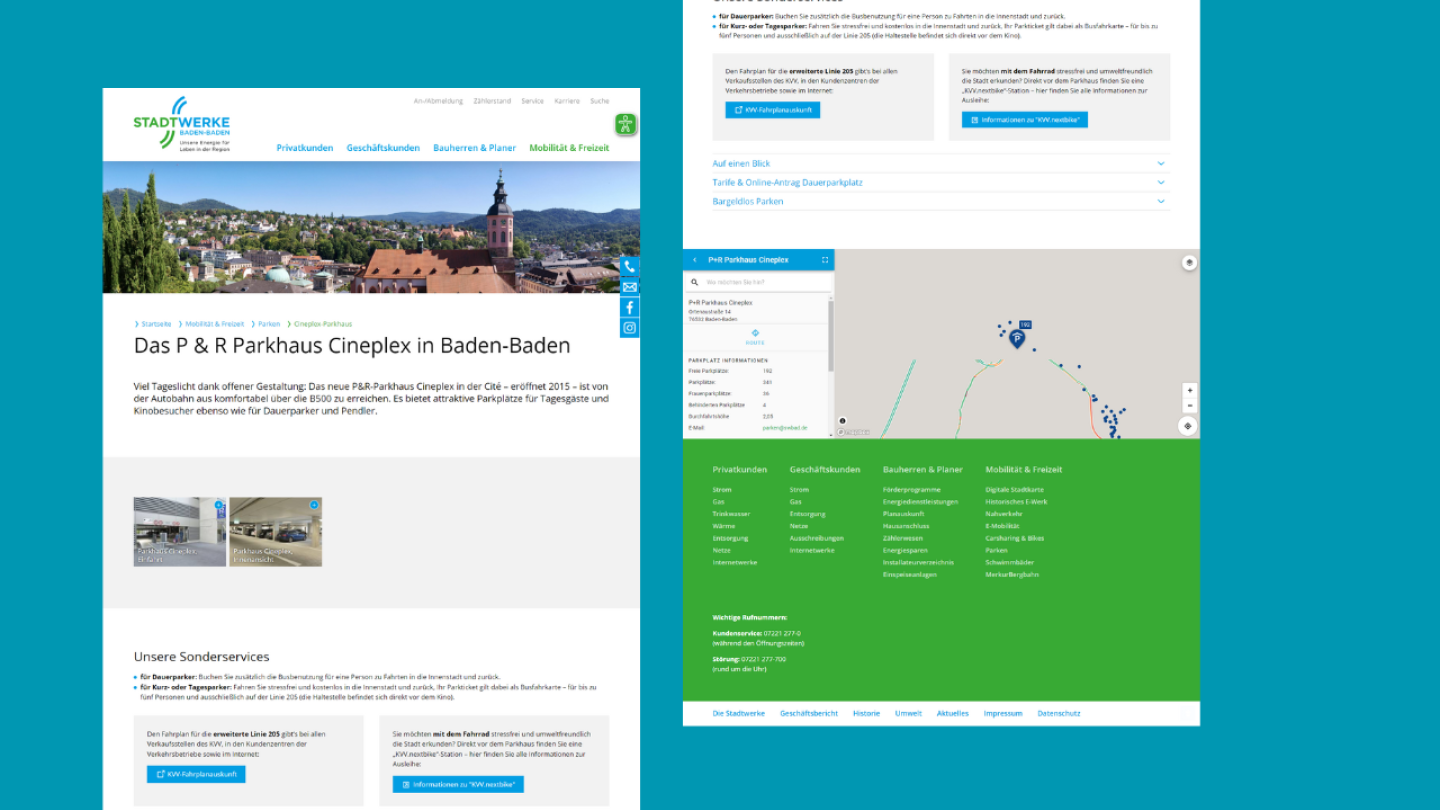
Task: Click the back arrow in map panel header
Action: [x=695, y=260]
